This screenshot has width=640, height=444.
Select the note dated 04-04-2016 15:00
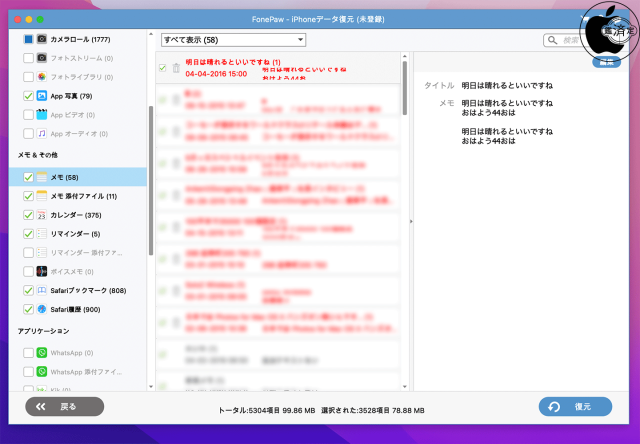coord(278,68)
